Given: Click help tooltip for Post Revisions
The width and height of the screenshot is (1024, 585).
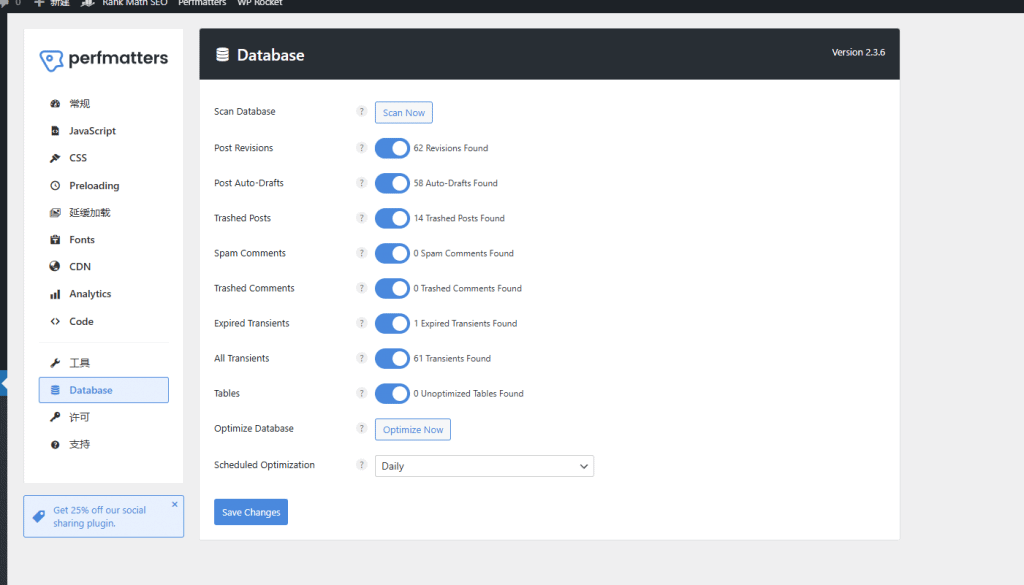Looking at the screenshot, I should coord(362,148).
